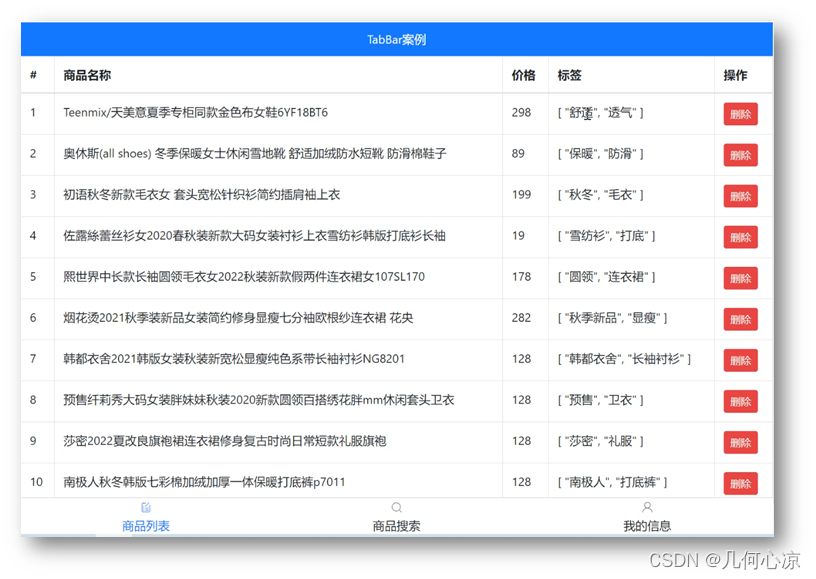Click row number 10
816x579 pixels.
click(x=36, y=482)
